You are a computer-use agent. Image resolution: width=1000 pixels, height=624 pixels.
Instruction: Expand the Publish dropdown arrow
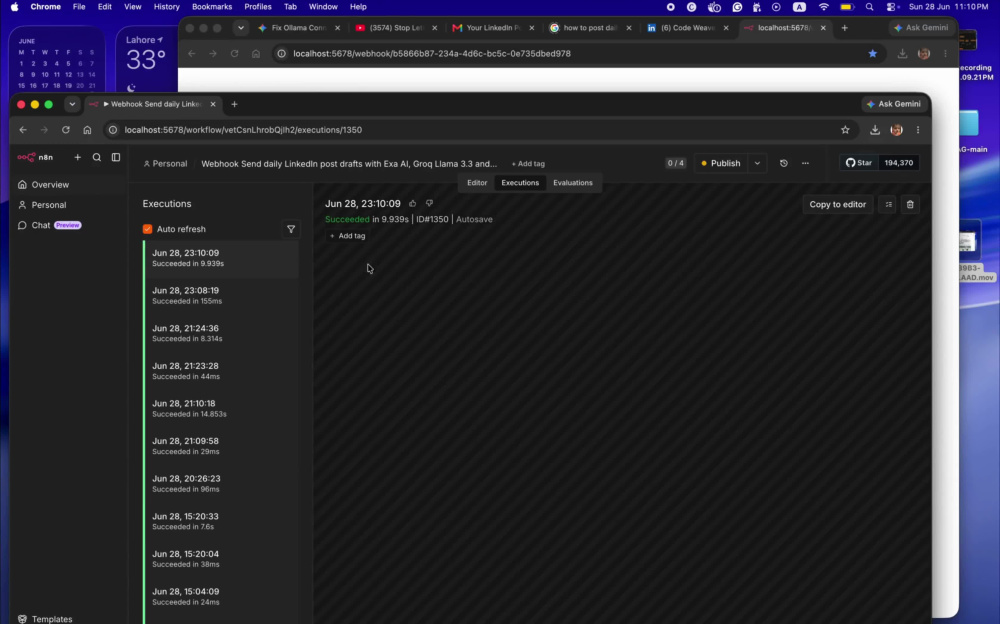pyautogui.click(x=757, y=163)
